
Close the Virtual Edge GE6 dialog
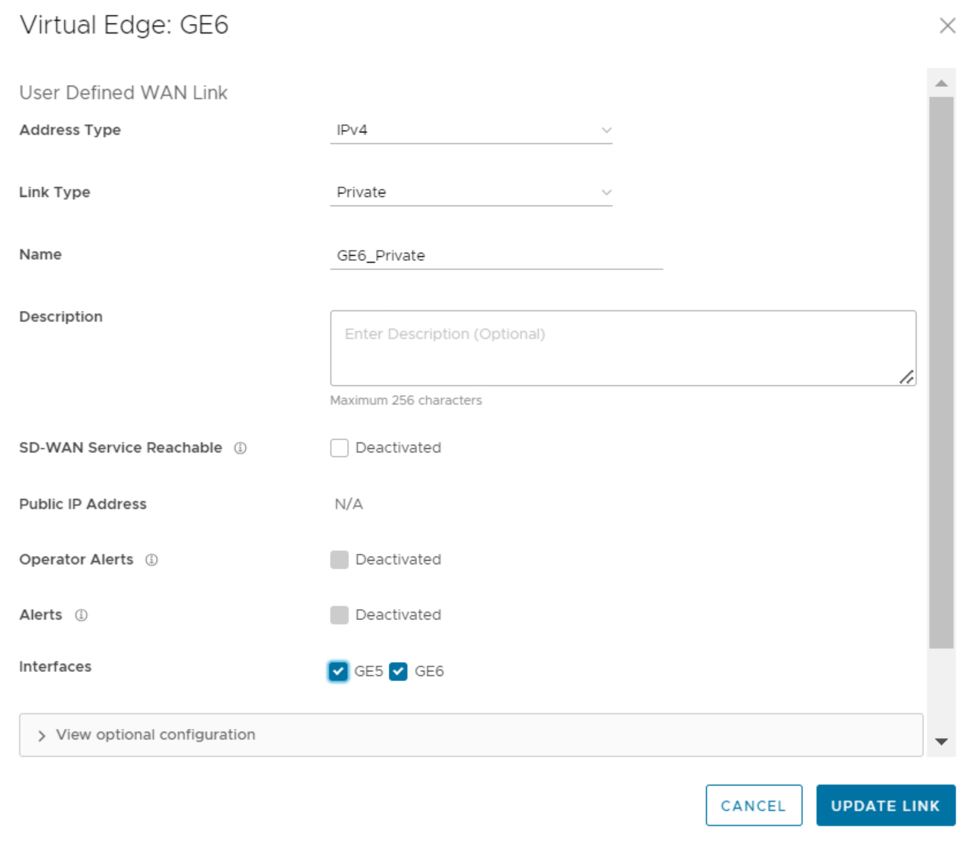coord(947,26)
